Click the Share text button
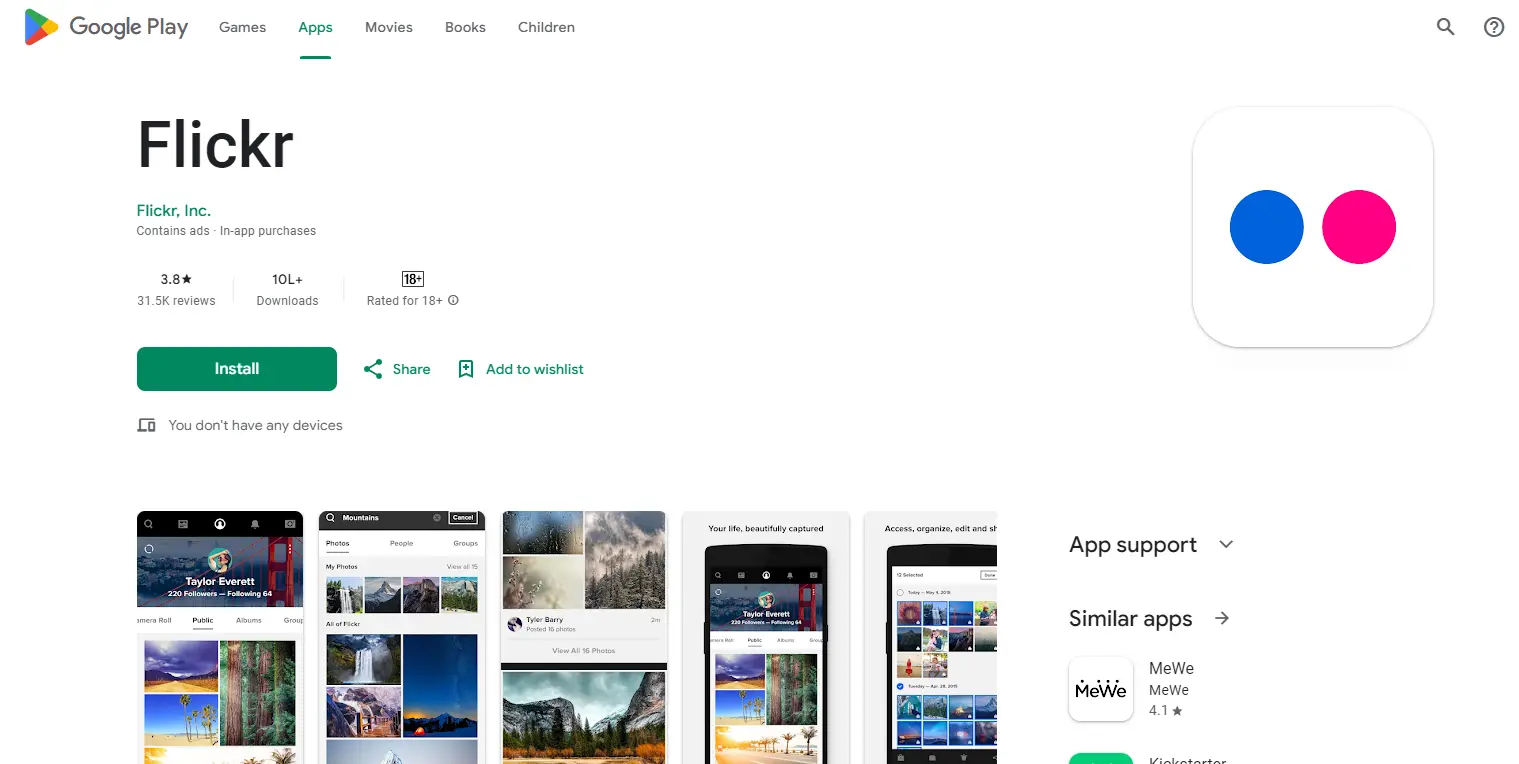 pyautogui.click(x=411, y=369)
